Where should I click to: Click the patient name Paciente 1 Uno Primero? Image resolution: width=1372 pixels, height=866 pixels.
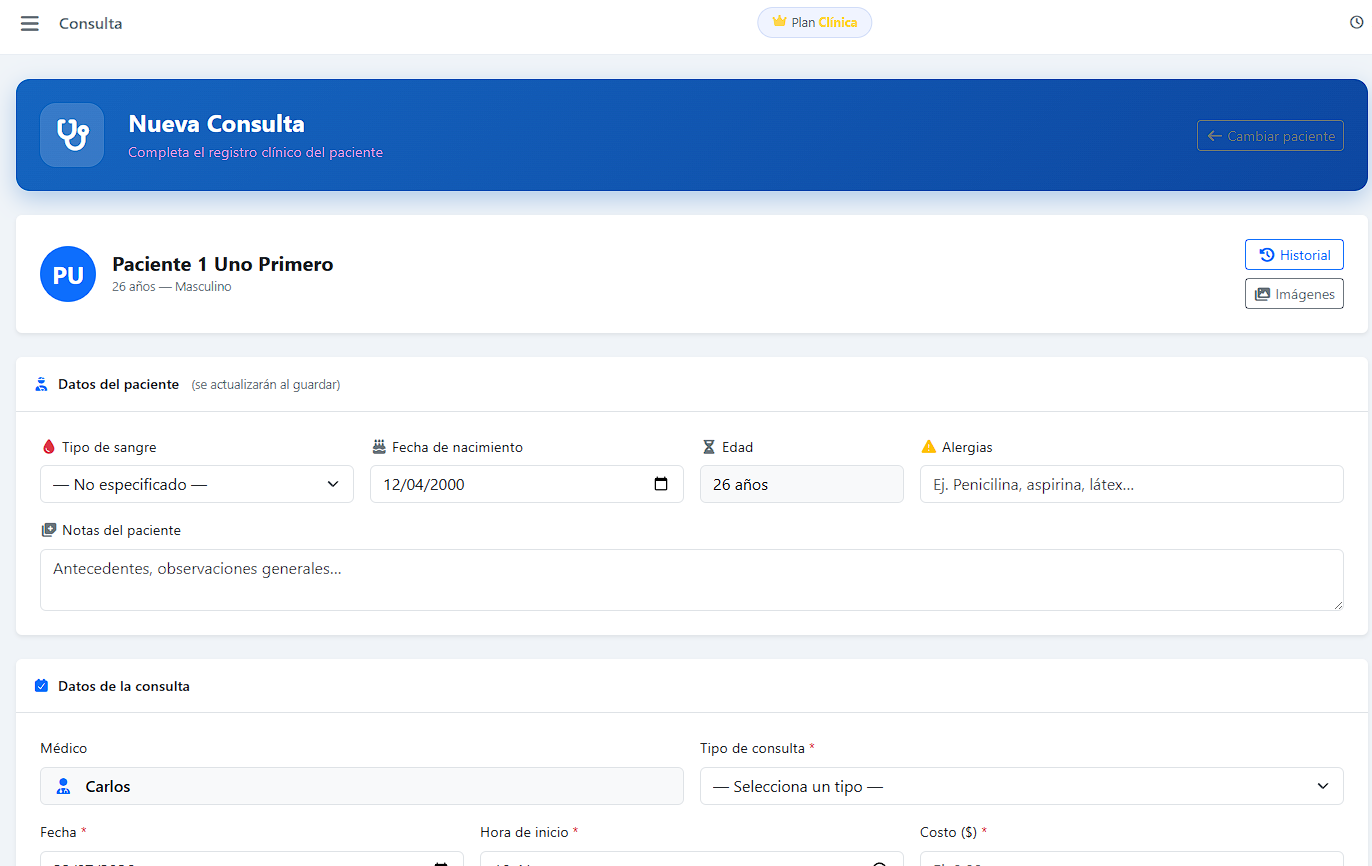(x=223, y=264)
